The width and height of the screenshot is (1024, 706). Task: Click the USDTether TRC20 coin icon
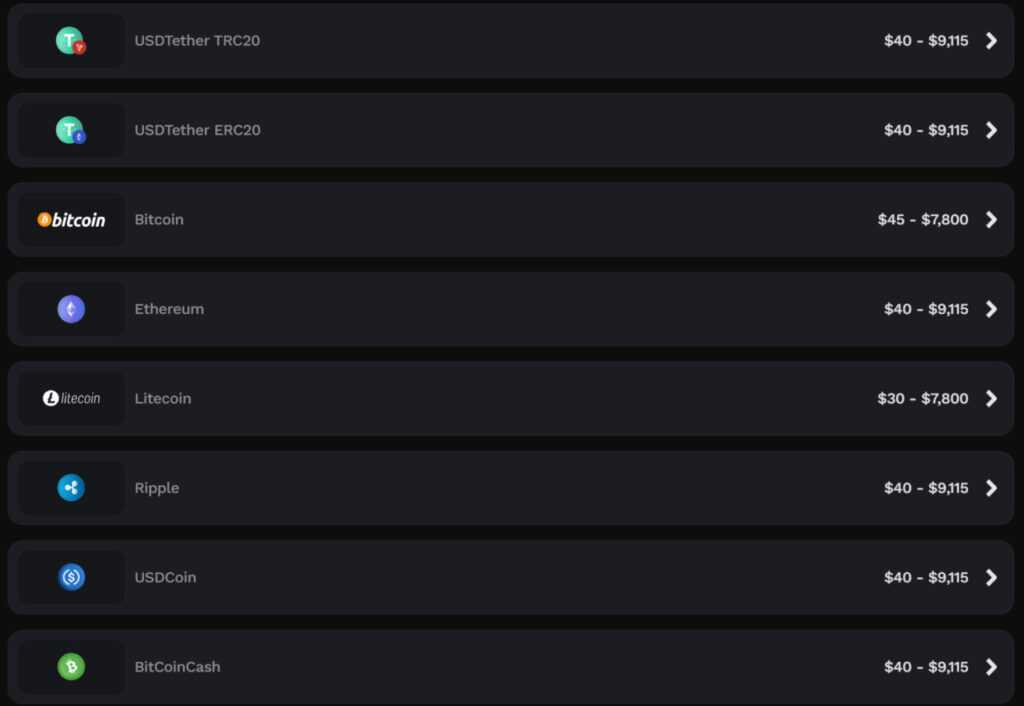click(71, 40)
